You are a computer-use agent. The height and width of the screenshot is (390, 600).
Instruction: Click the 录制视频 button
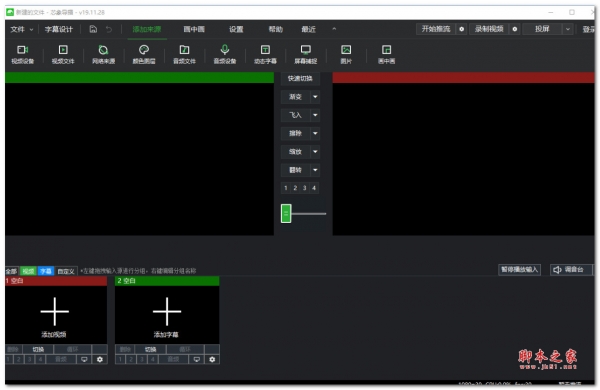pos(489,29)
